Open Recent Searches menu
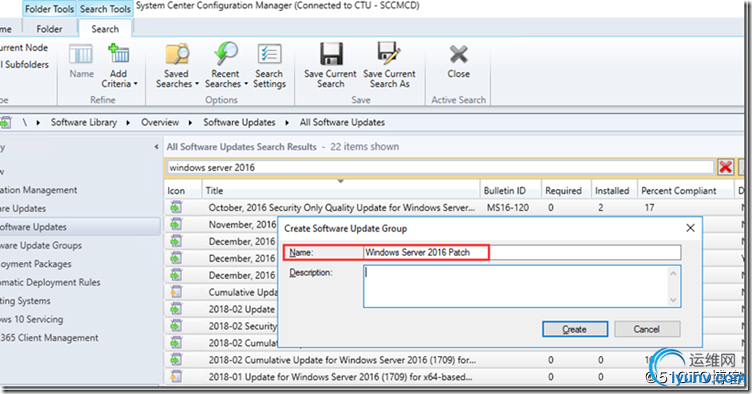This screenshot has height=394, width=752. click(x=226, y=66)
